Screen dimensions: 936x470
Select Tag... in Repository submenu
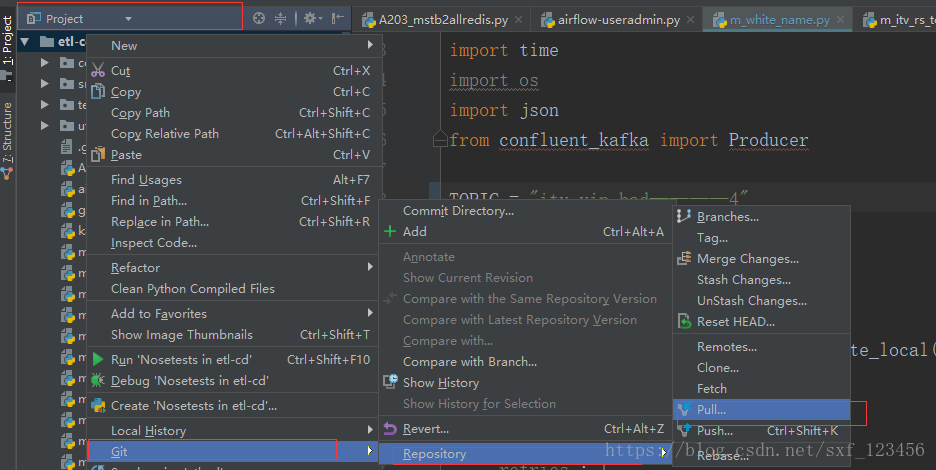(x=762, y=238)
